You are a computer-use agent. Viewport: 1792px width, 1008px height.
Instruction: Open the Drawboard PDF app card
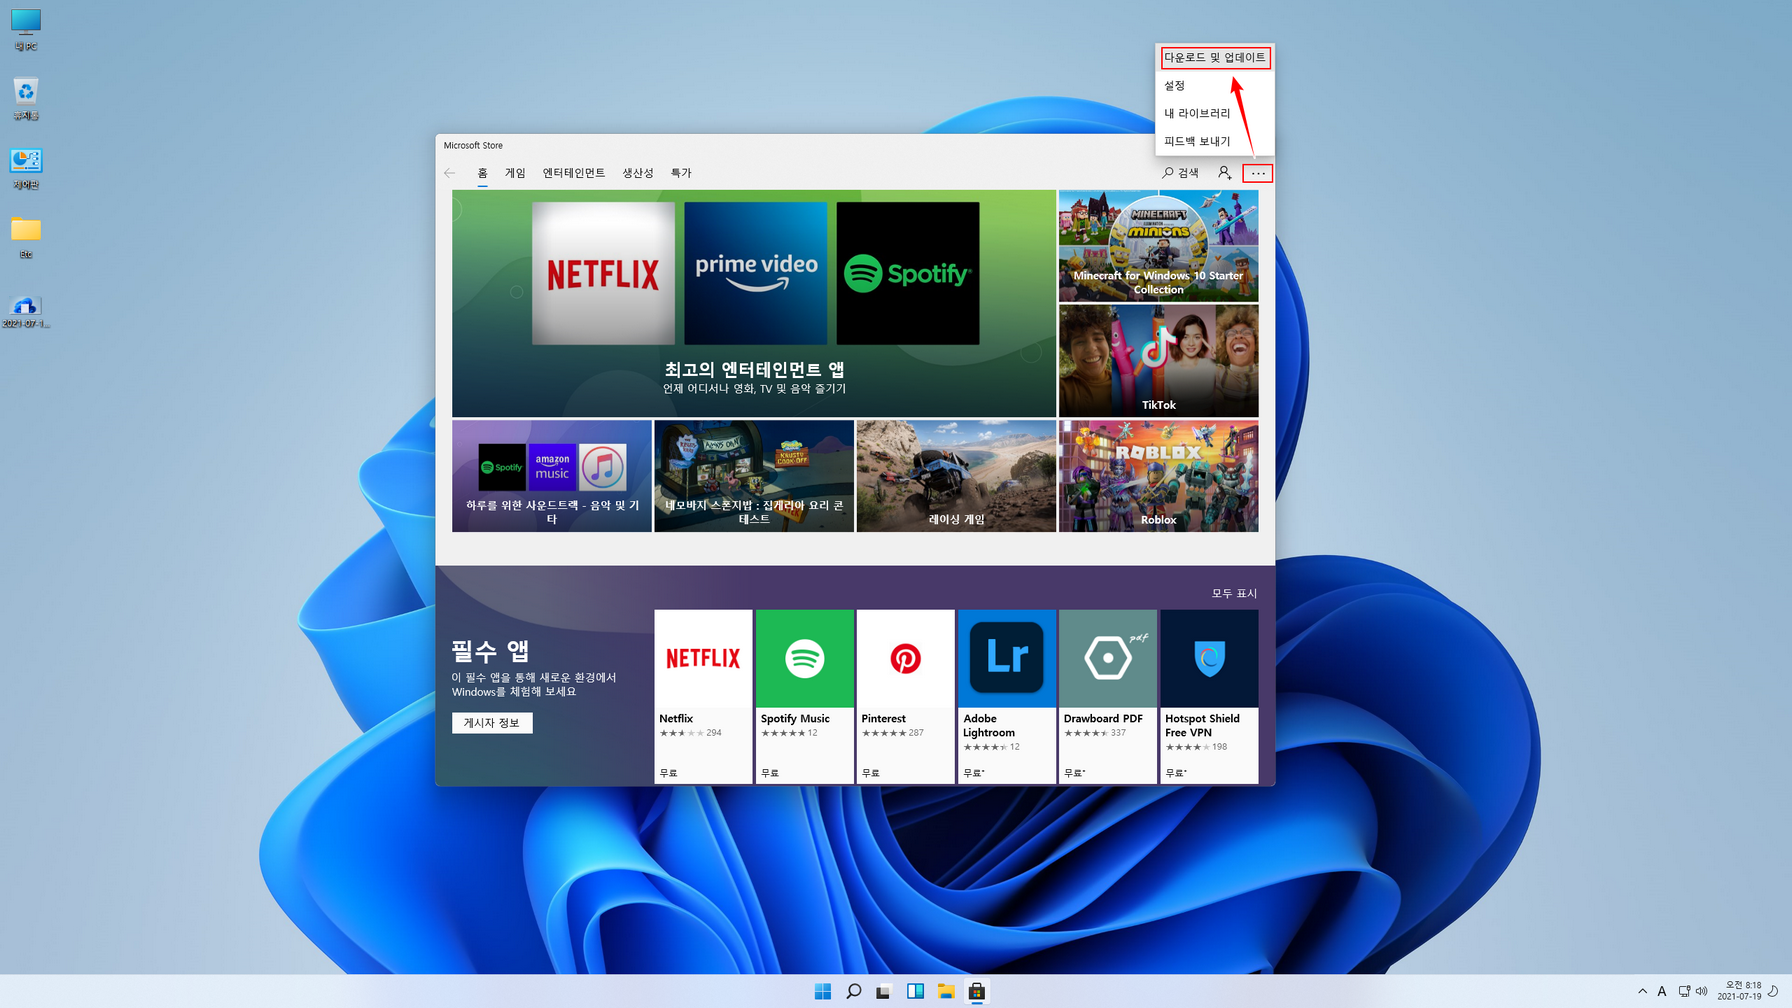point(1108,697)
